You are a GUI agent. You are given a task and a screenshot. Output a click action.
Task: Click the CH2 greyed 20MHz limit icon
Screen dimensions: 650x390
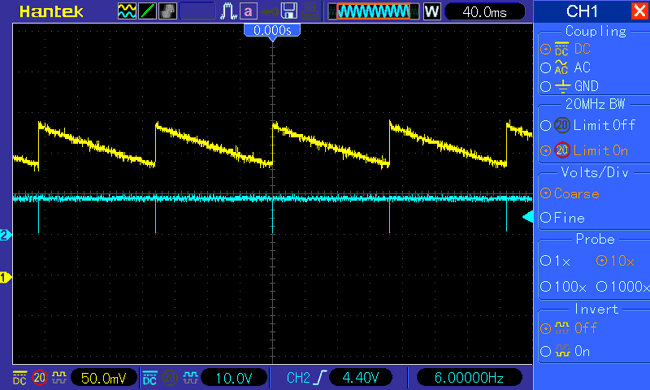click(170, 378)
